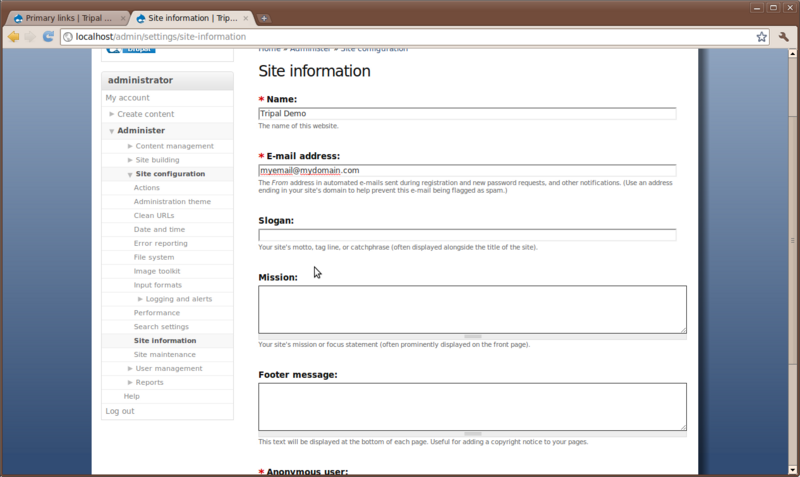Open Site maintenance settings
The image size is (800, 477).
click(x=164, y=354)
